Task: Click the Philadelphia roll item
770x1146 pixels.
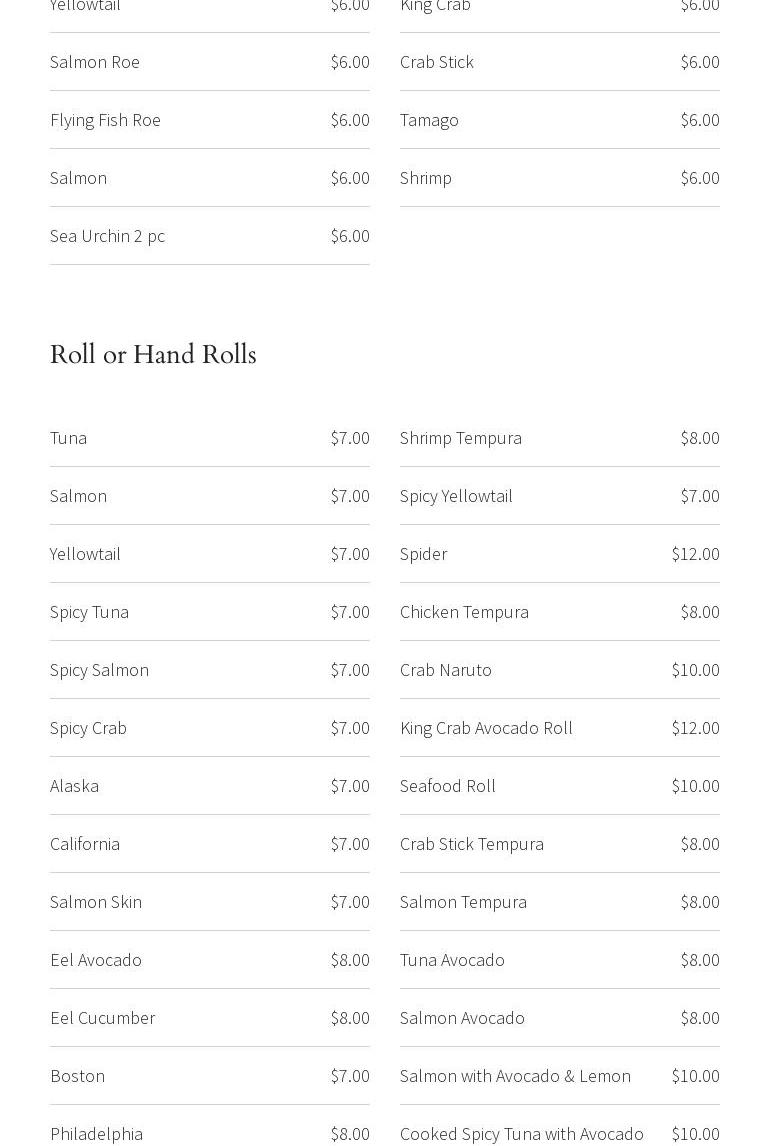Action: click(96, 1134)
